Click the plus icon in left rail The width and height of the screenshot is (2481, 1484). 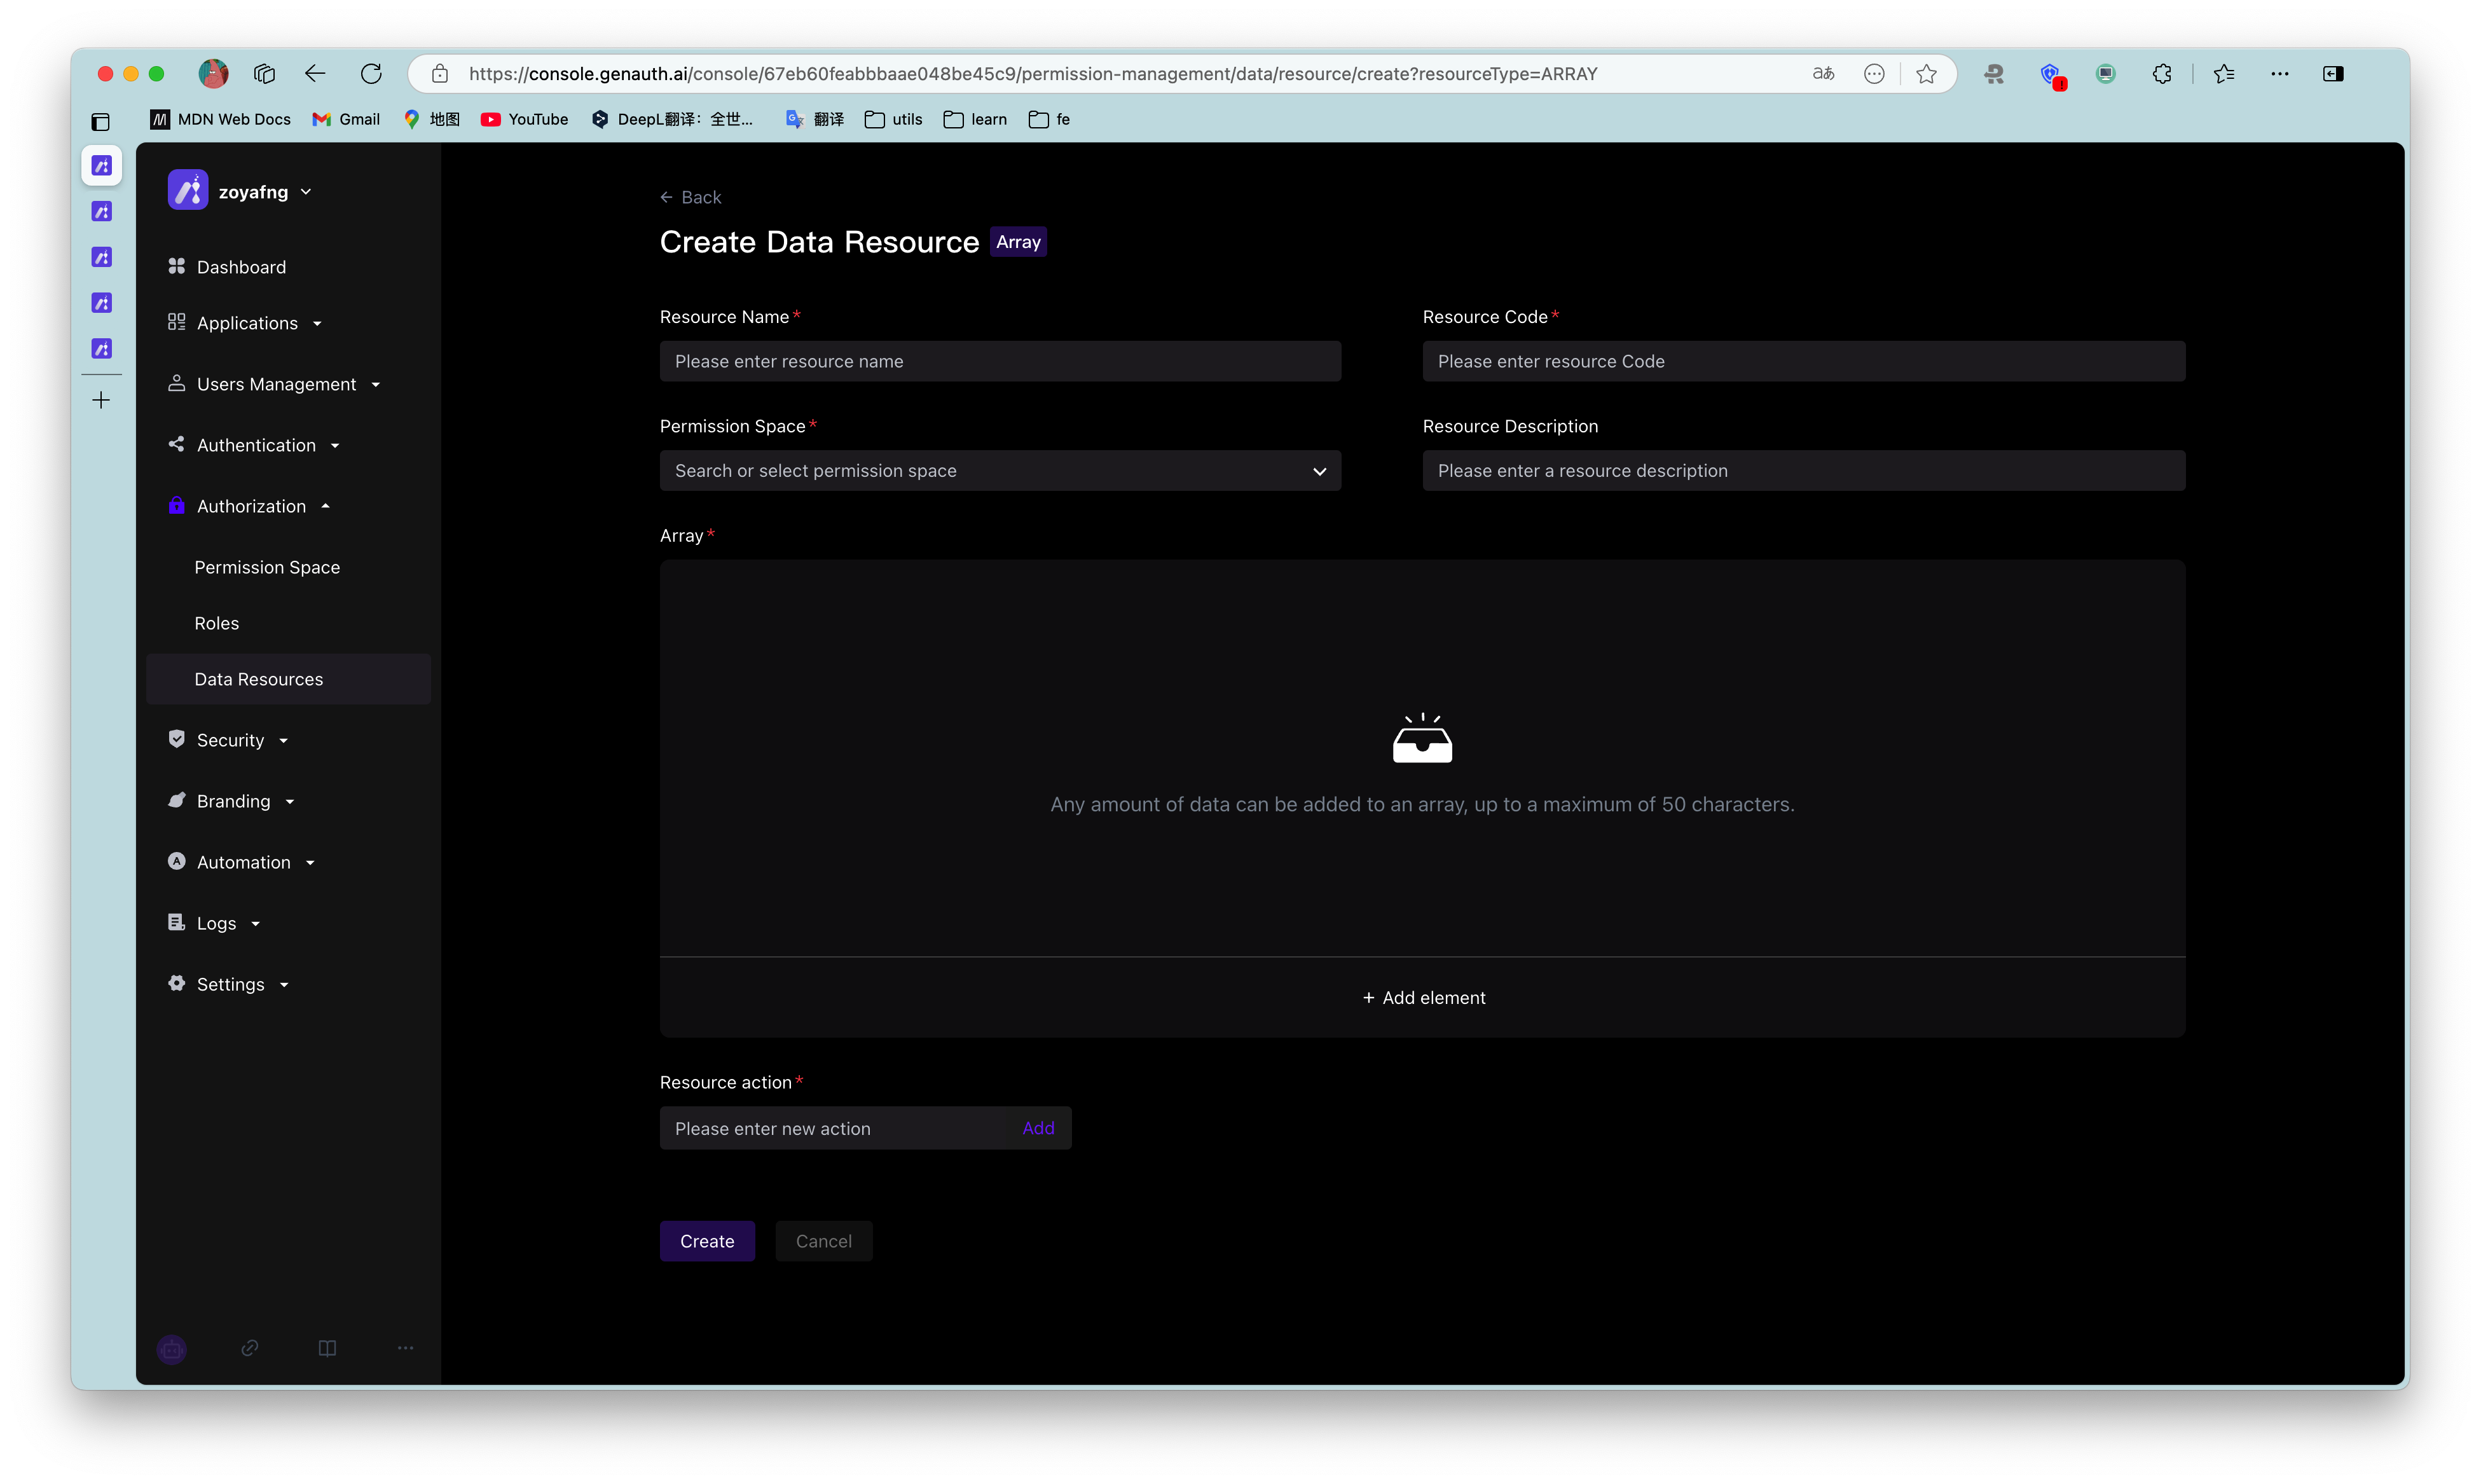click(101, 400)
